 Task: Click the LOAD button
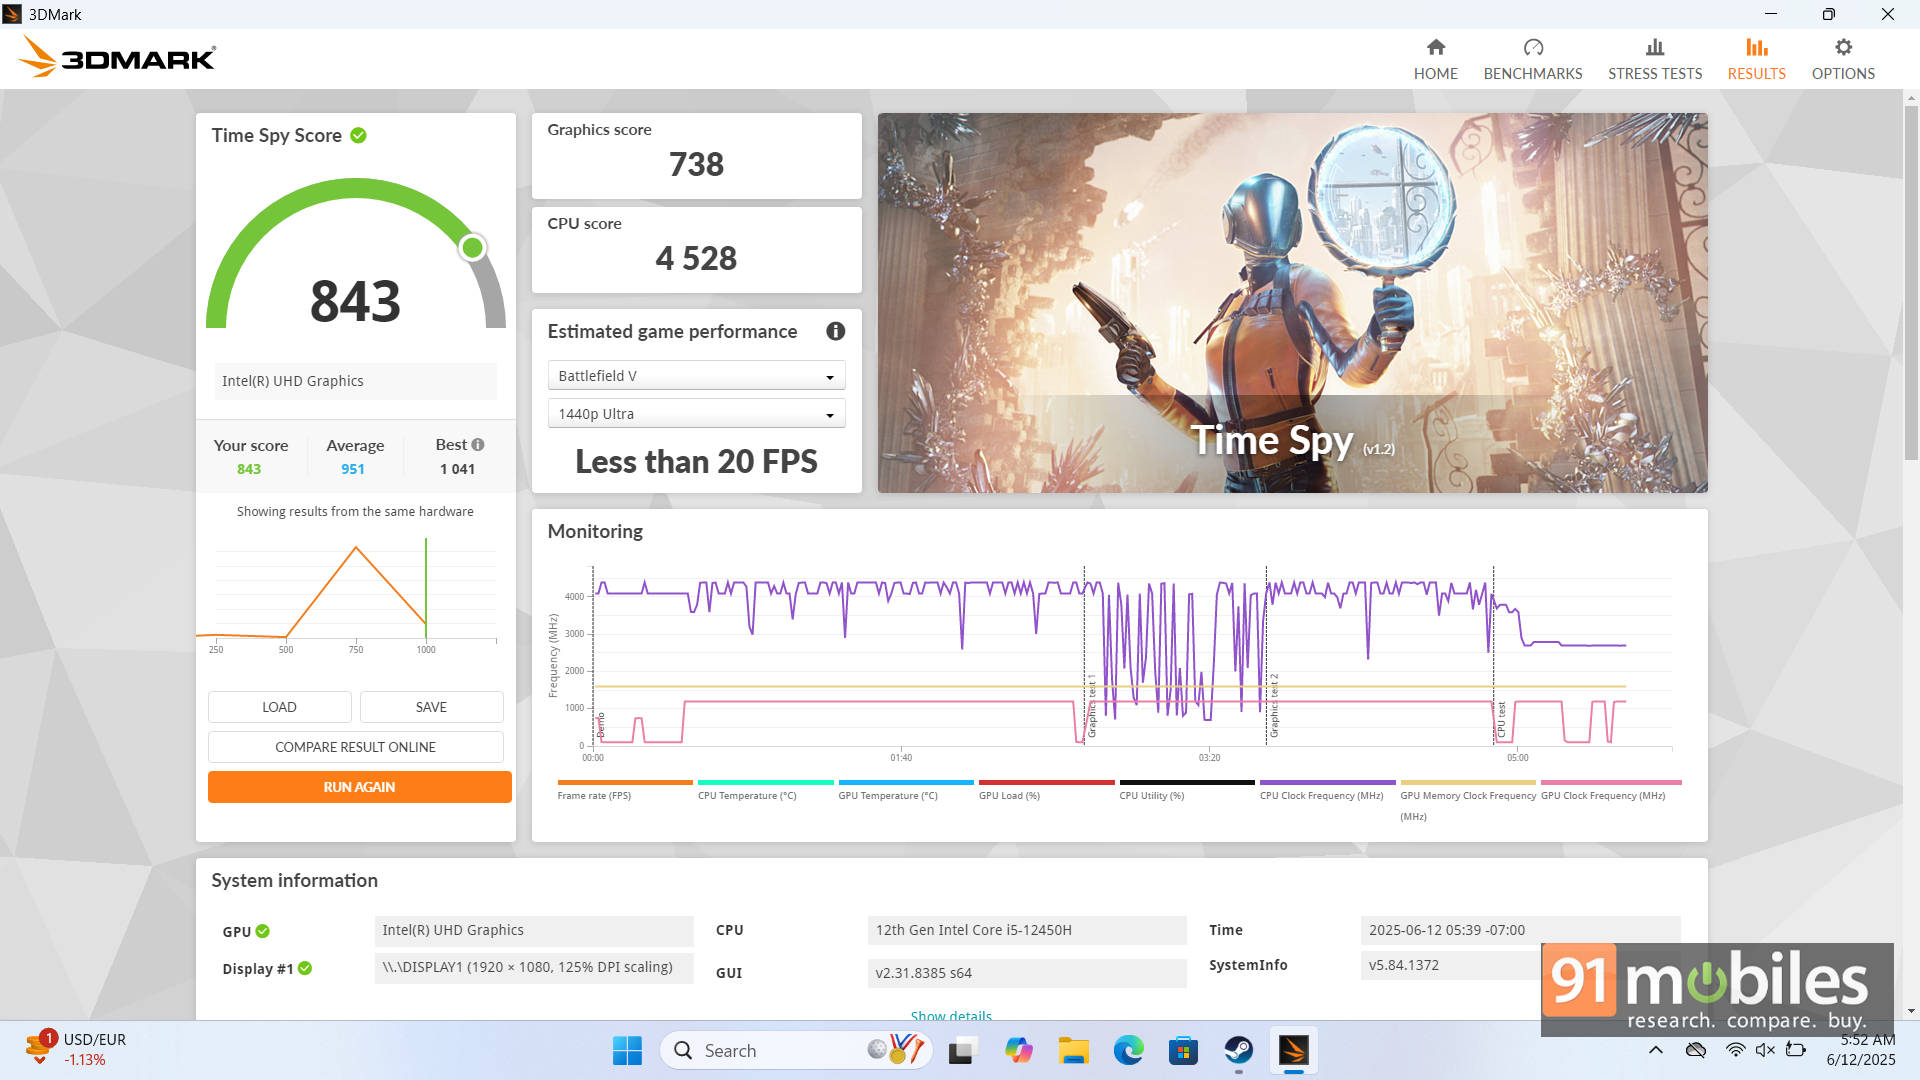[x=279, y=707]
